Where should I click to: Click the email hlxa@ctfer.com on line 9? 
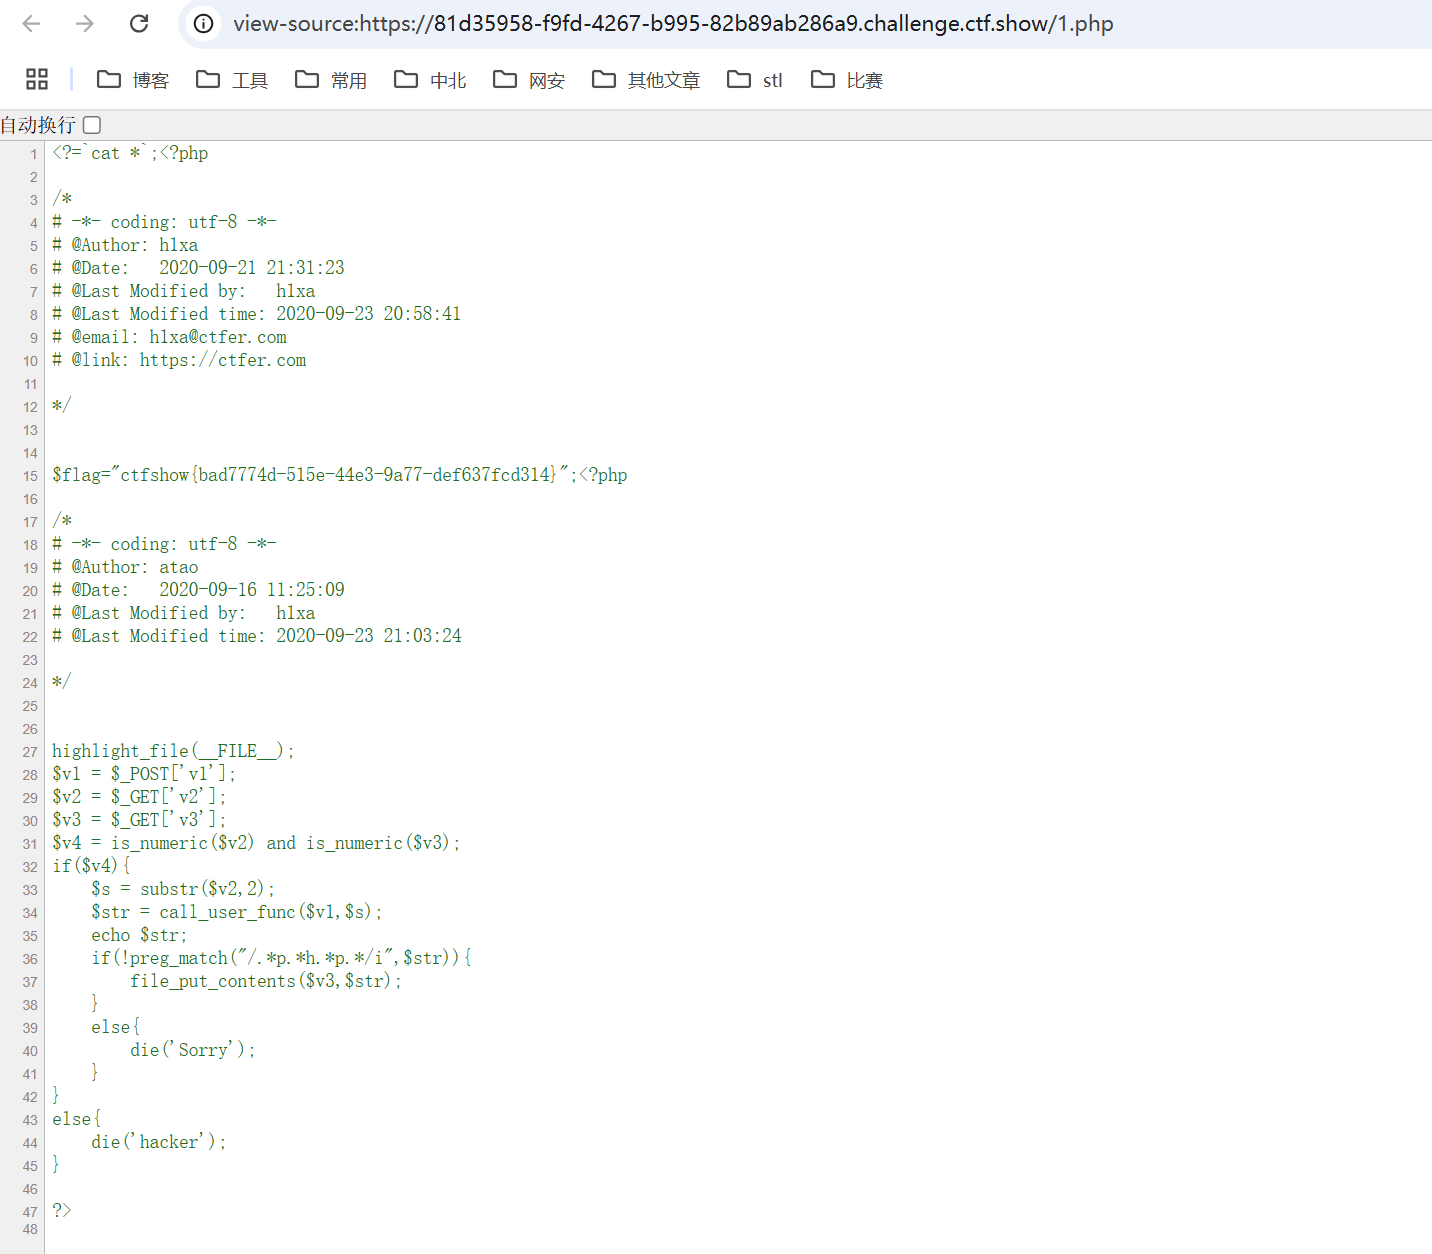pos(218,337)
